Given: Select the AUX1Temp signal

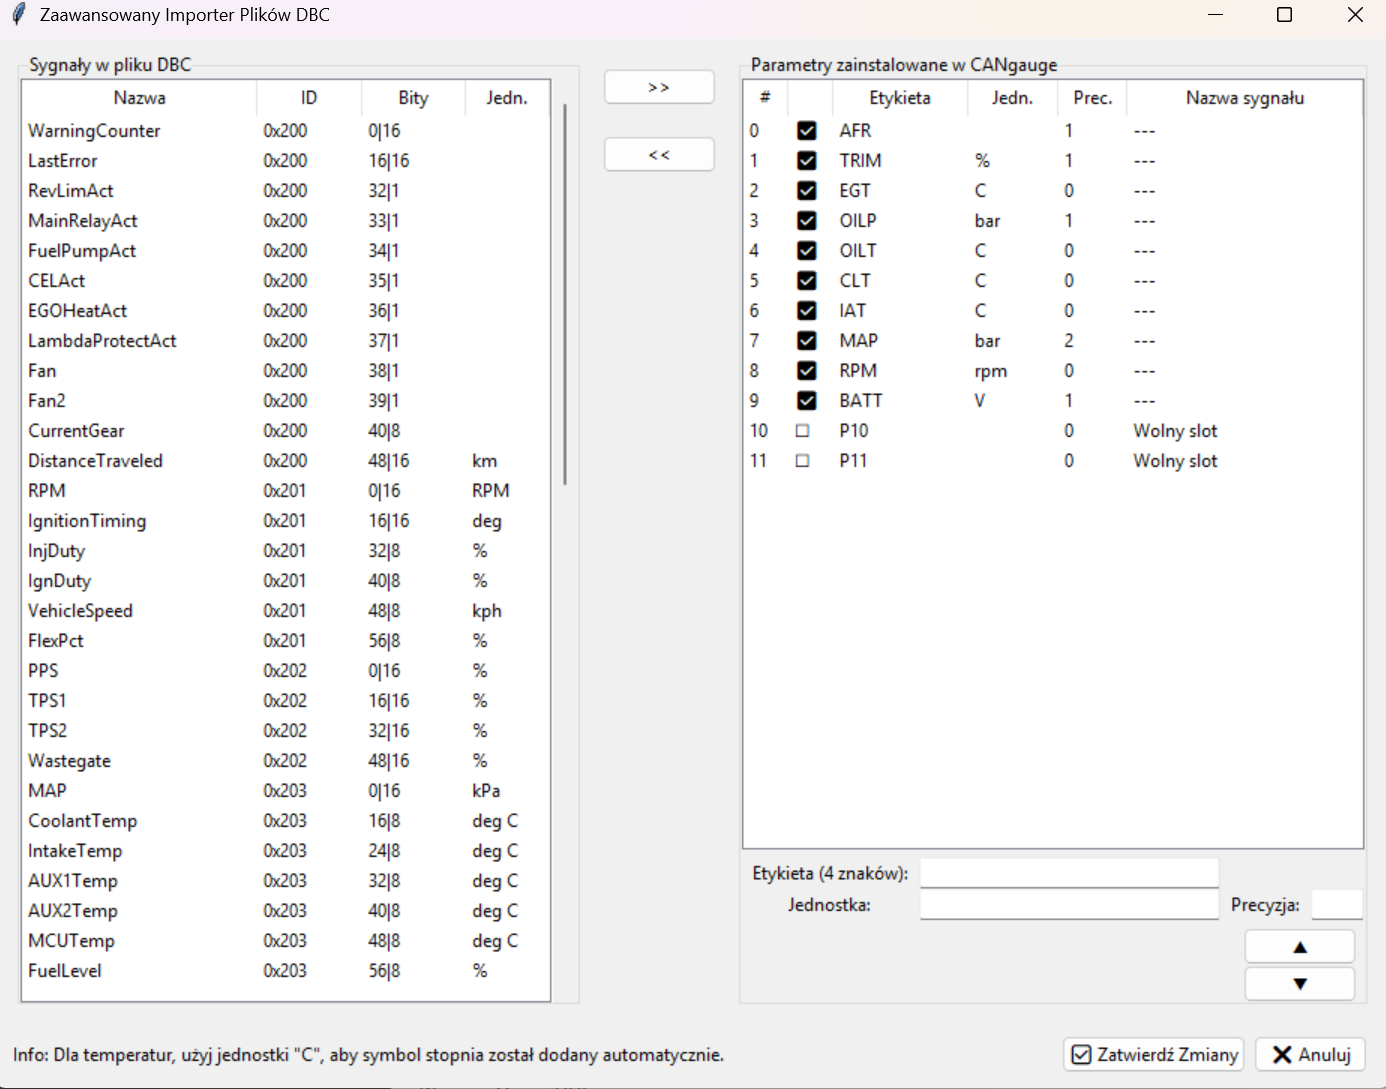Looking at the screenshot, I should 286,881.
